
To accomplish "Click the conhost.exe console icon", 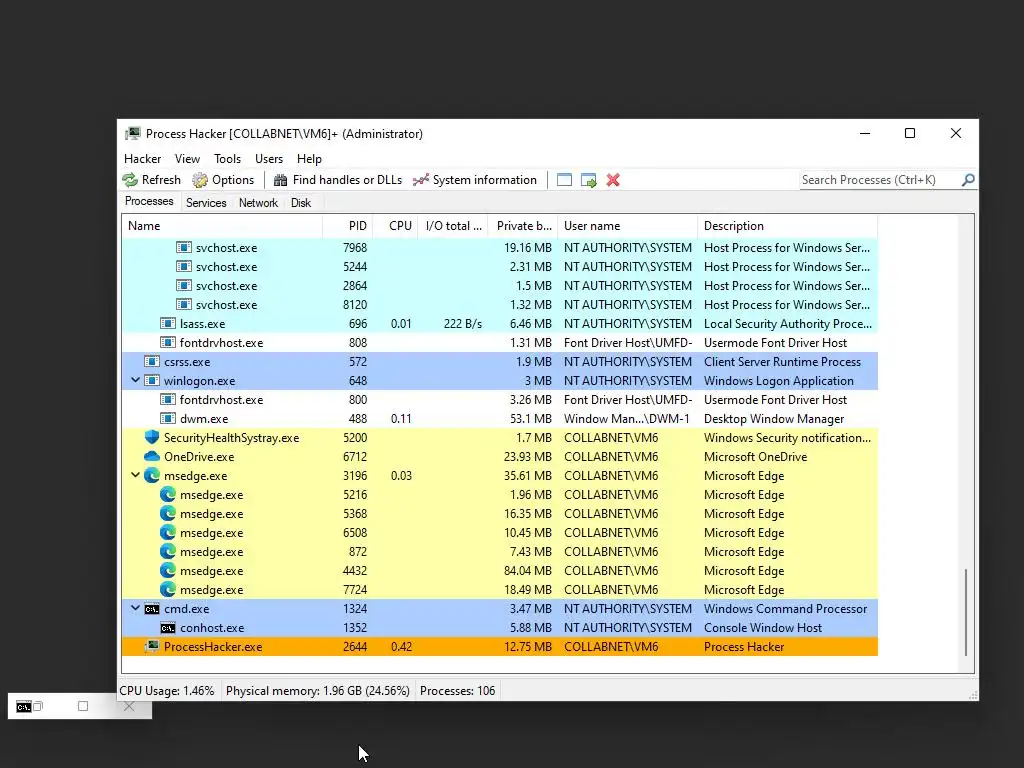I will point(168,628).
